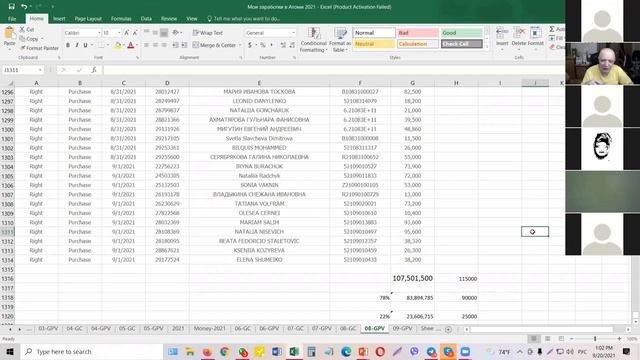The width and height of the screenshot is (640, 360).
Task: Apply the Good cell style
Action: point(462,33)
